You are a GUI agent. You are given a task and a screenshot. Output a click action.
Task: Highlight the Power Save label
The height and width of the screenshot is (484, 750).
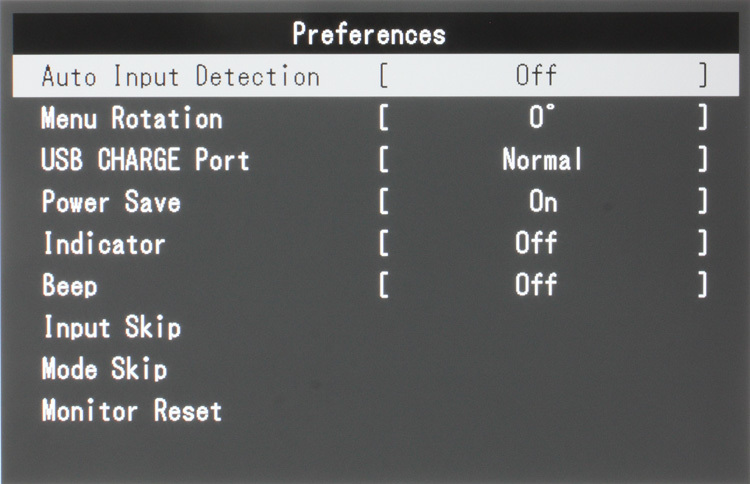(x=111, y=202)
